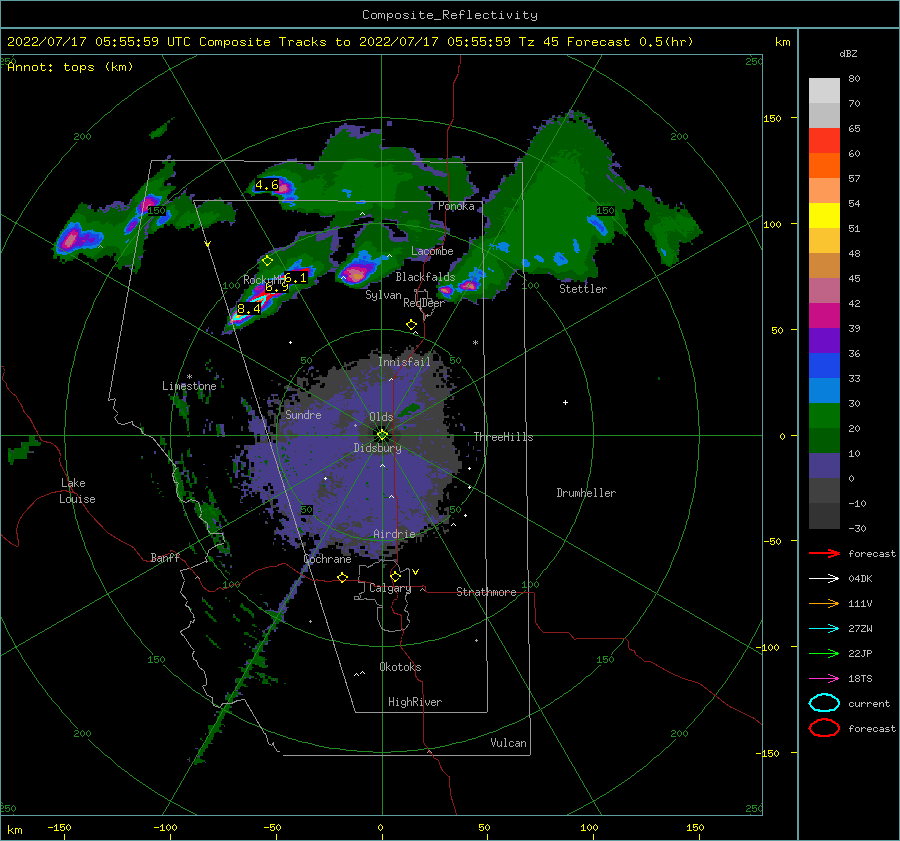The image size is (900, 841).
Task: Click the Strathmore town label
Action: coord(486,592)
